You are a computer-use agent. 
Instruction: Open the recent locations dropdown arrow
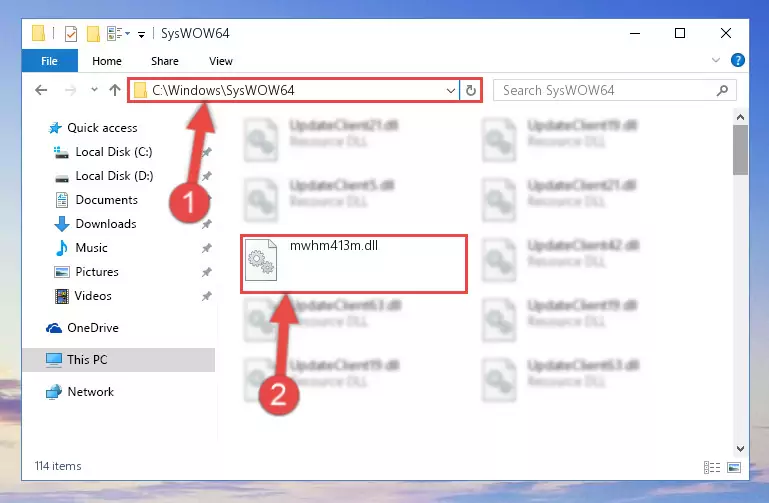94,90
